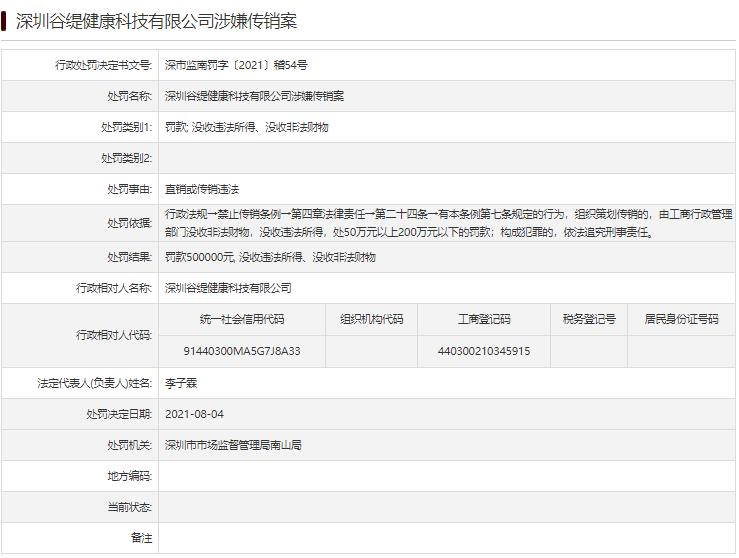The image size is (739, 558).
Task: Click the 处罚依据 legal basis paragraph
Action: [x=446, y=223]
